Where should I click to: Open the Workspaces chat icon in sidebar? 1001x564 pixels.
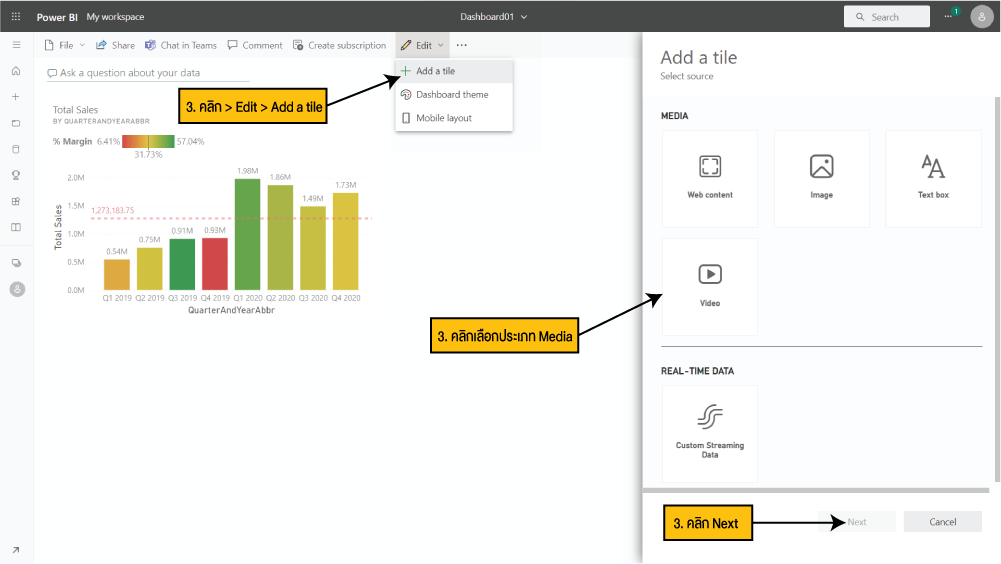tap(16, 263)
